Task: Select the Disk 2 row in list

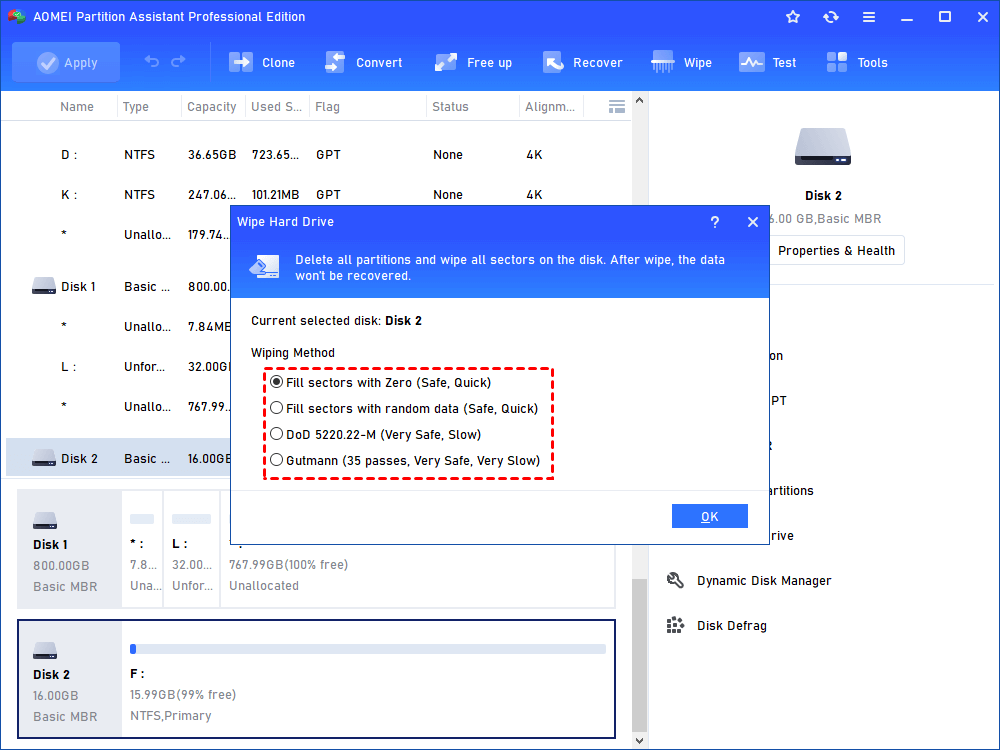Action: pos(119,459)
